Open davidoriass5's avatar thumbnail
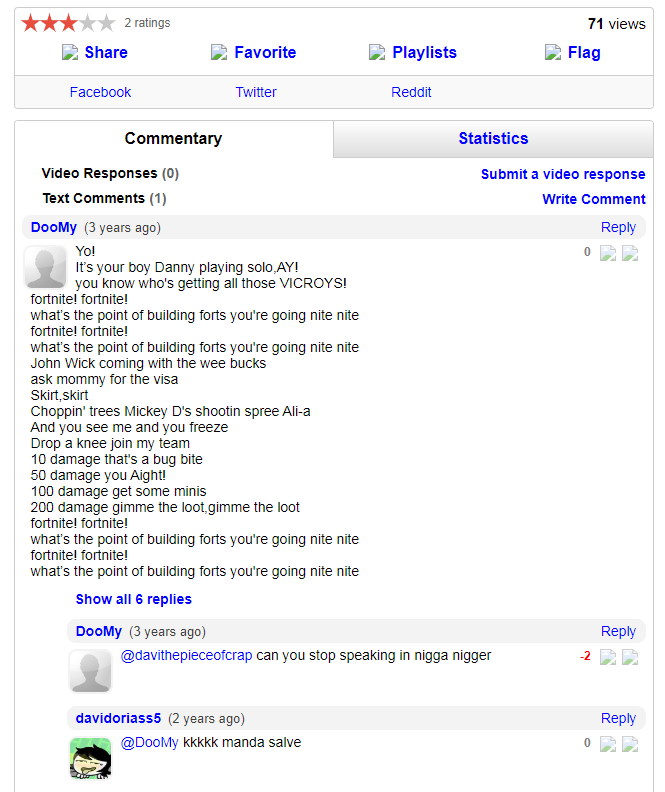665x792 pixels. (x=90, y=758)
